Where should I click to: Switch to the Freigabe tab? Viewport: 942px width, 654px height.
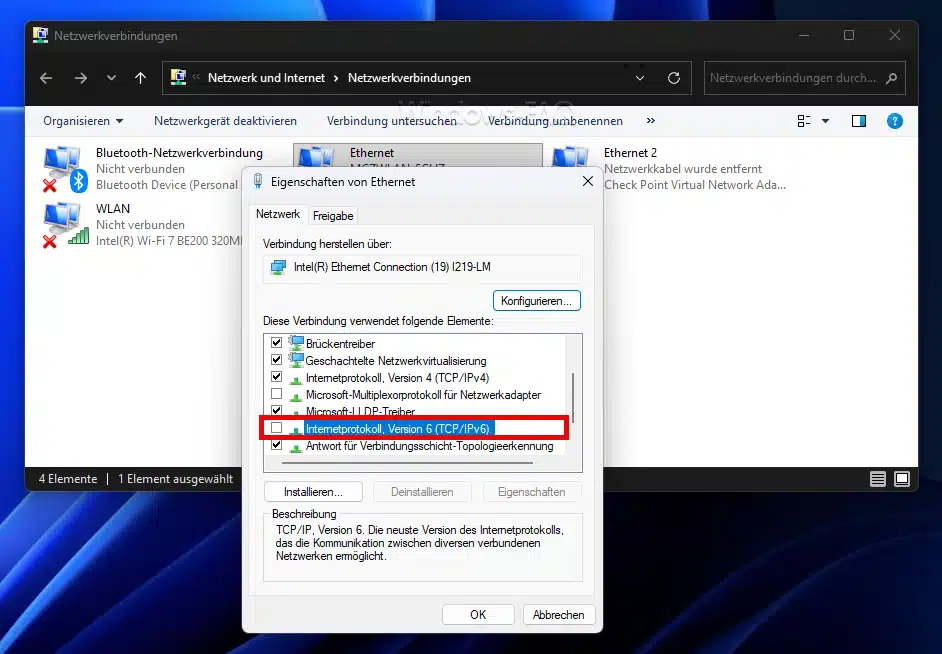point(333,215)
